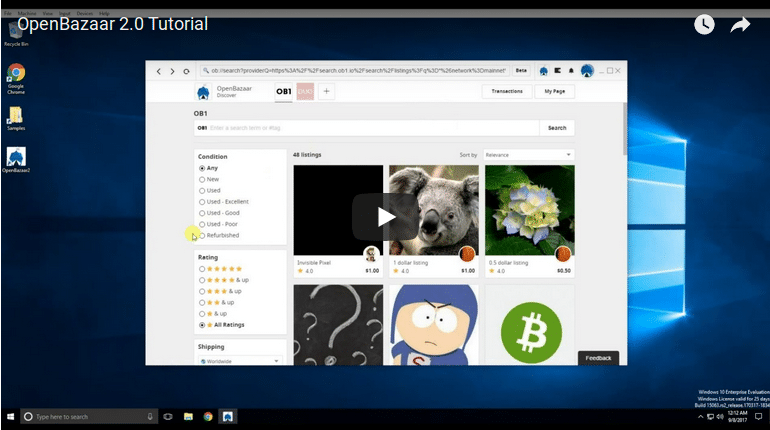Click the Share arrow icon on video
Screen dimensions: 770x430
(740, 25)
